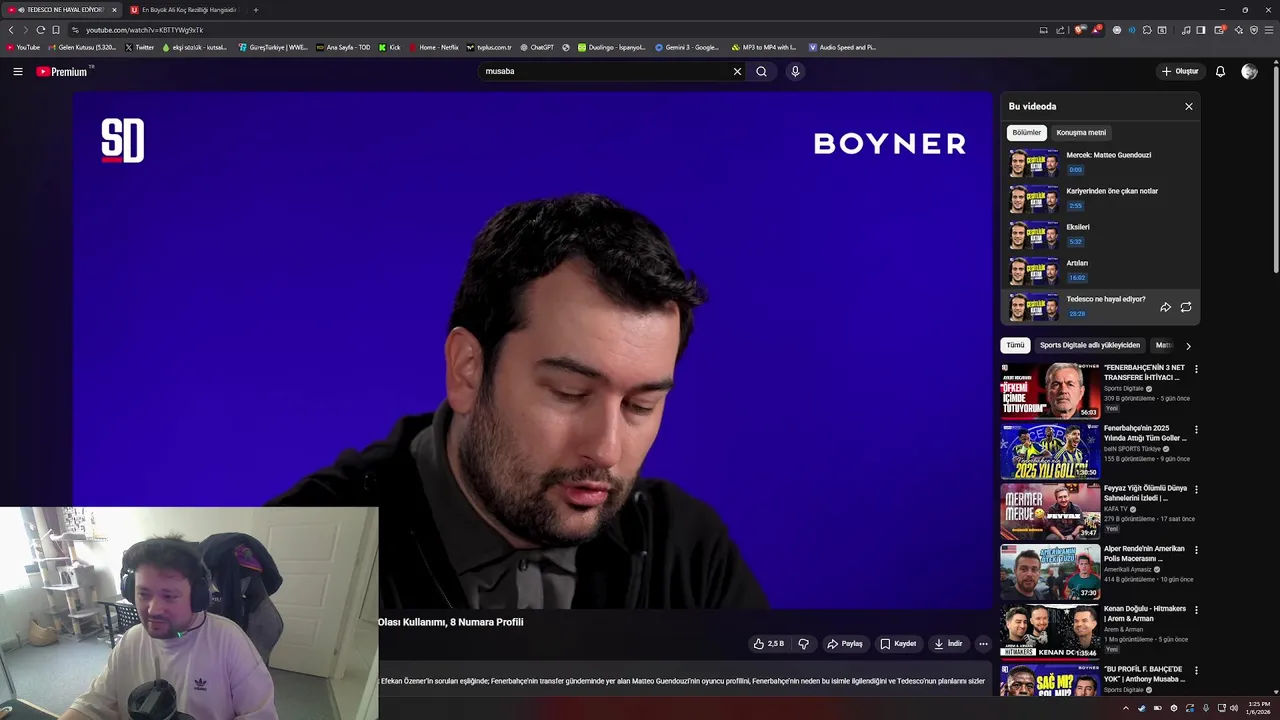
Task: Open a new browser tab
Action: [x=256, y=10]
